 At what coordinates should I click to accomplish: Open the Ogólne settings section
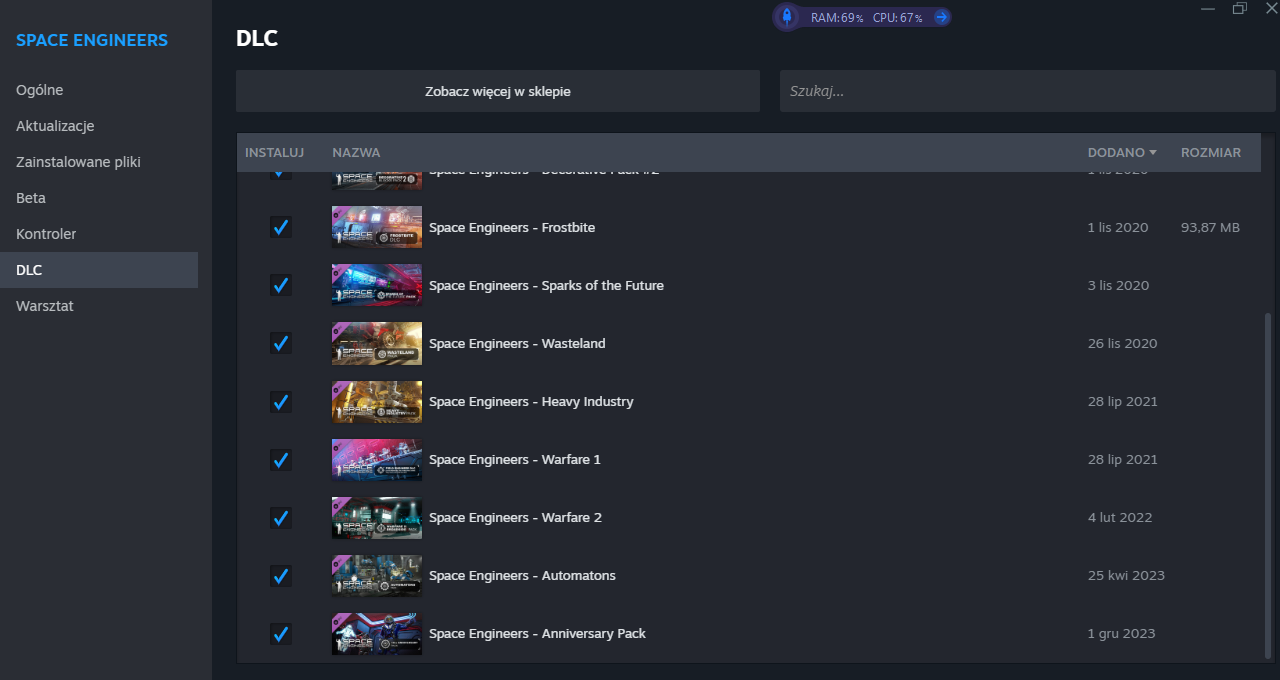click(40, 90)
